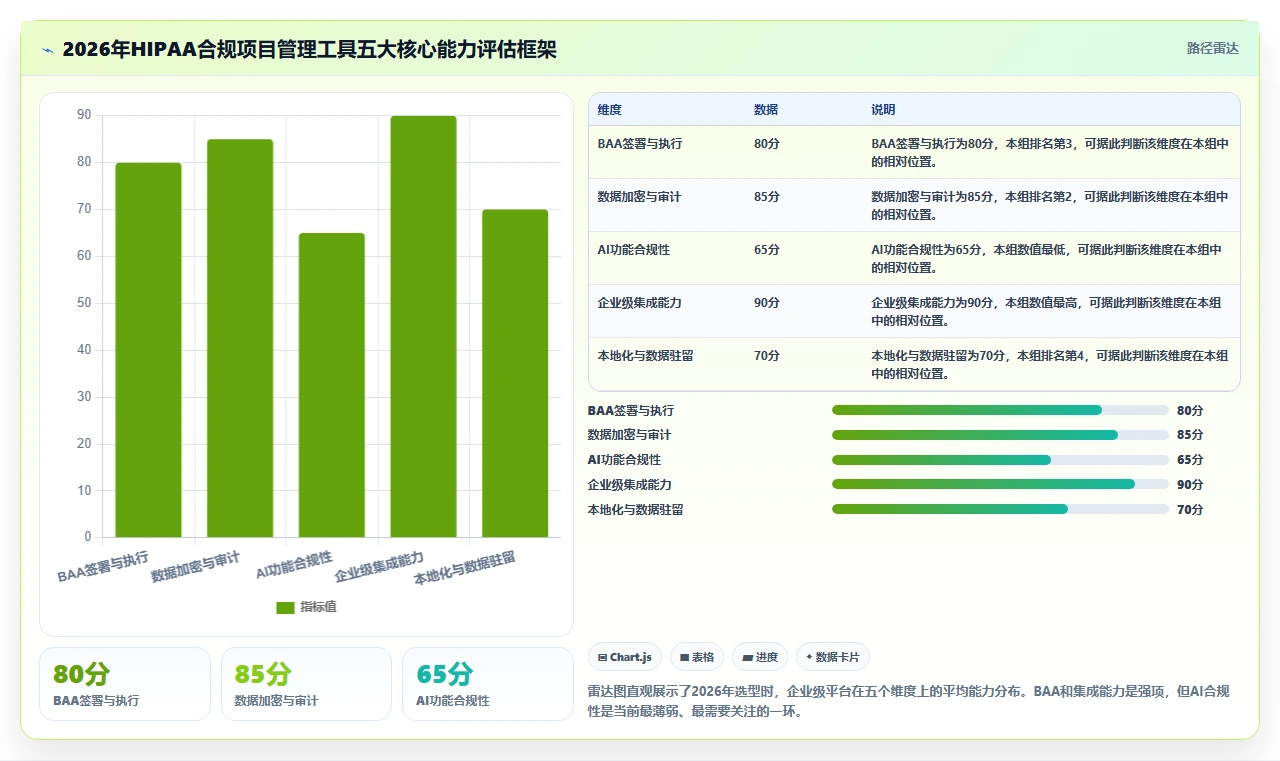Open the 80分 BAA签署与执行 stat card
Image resolution: width=1280 pixels, height=761 pixels.
125,684
